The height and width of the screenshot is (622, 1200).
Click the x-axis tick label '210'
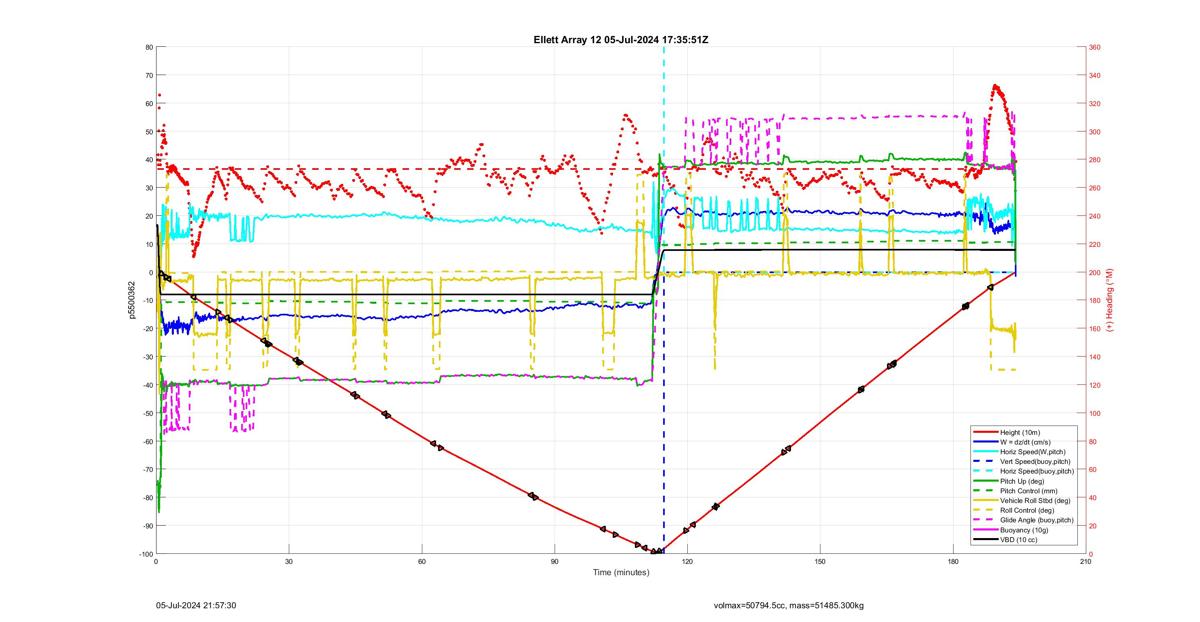click(1085, 562)
